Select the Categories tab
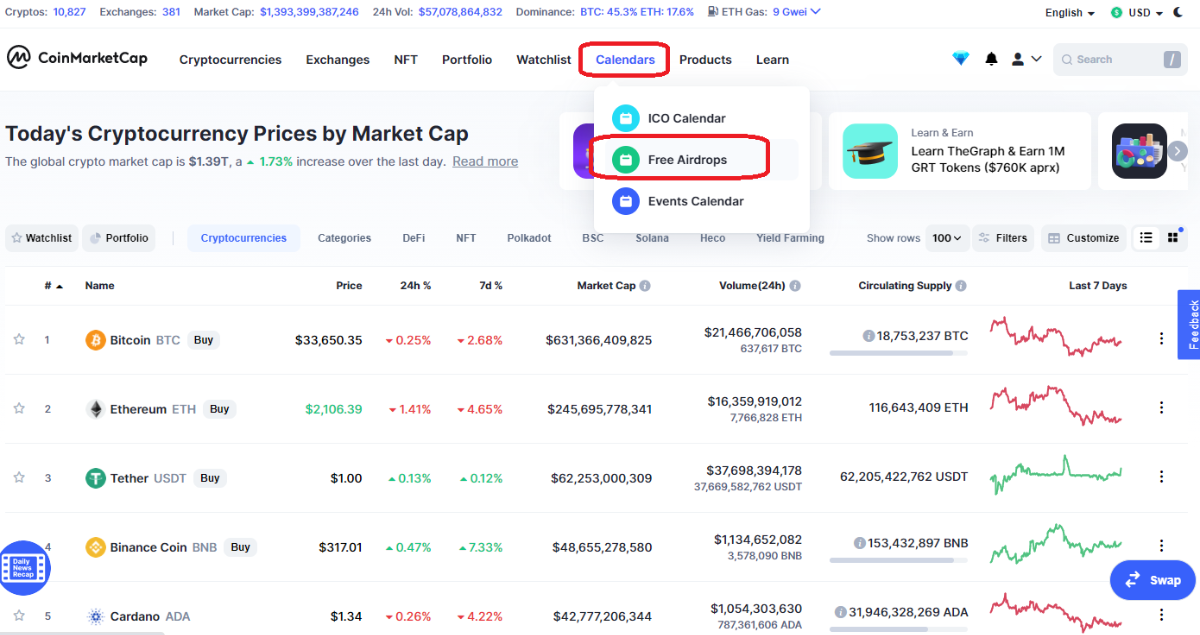The width and height of the screenshot is (1200, 635). pos(344,238)
